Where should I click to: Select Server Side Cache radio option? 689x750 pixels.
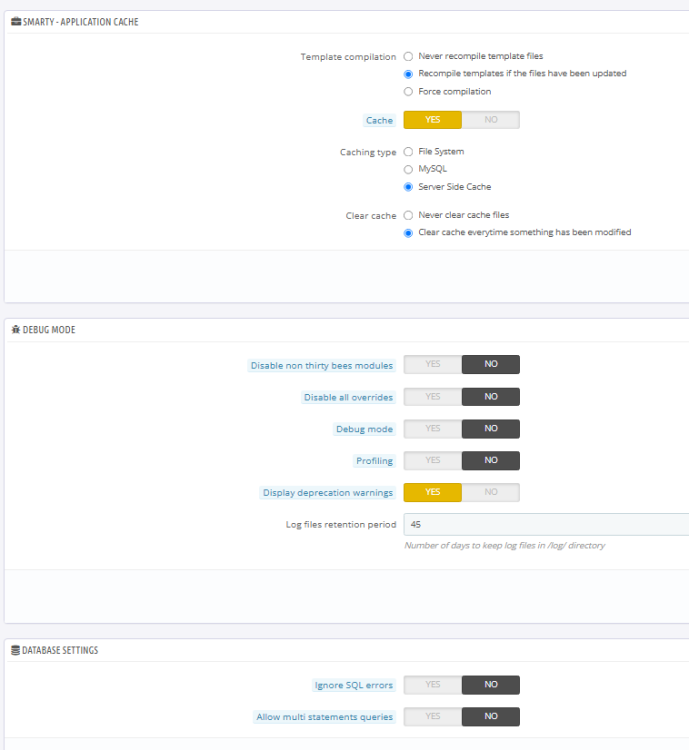408,187
